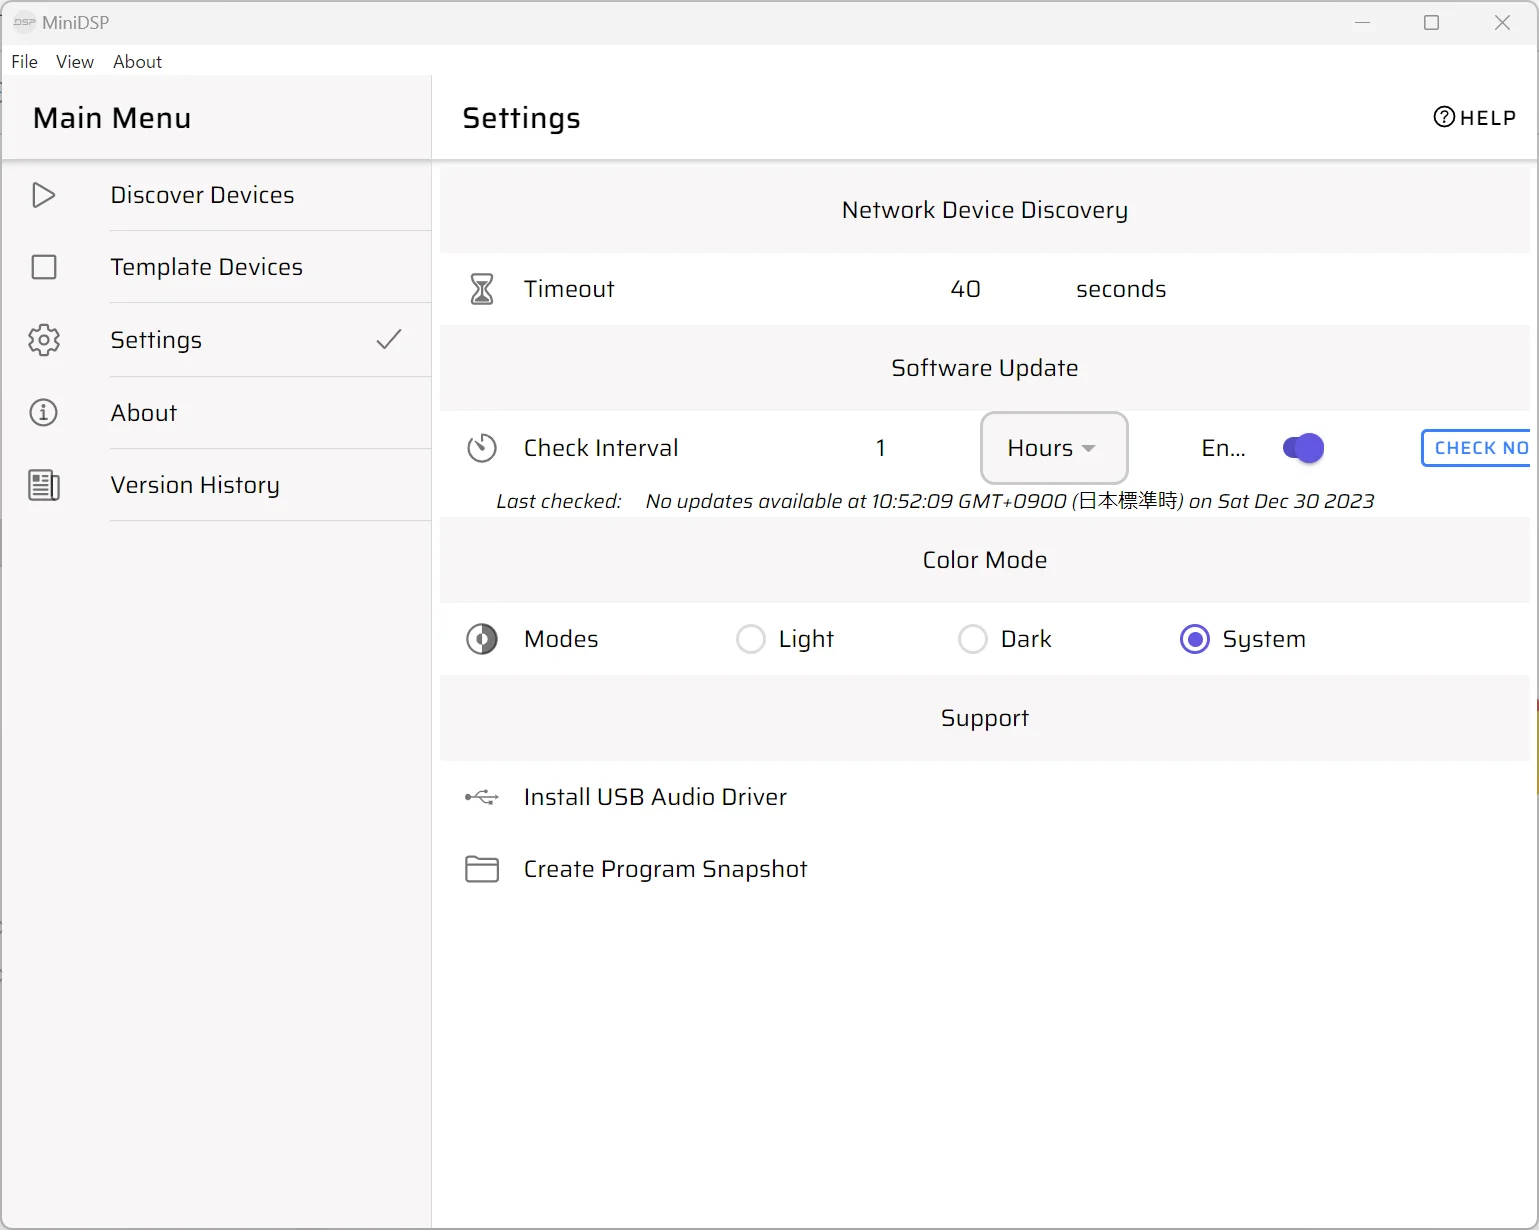
Task: Click the Version History newspaper icon
Action: click(44, 485)
